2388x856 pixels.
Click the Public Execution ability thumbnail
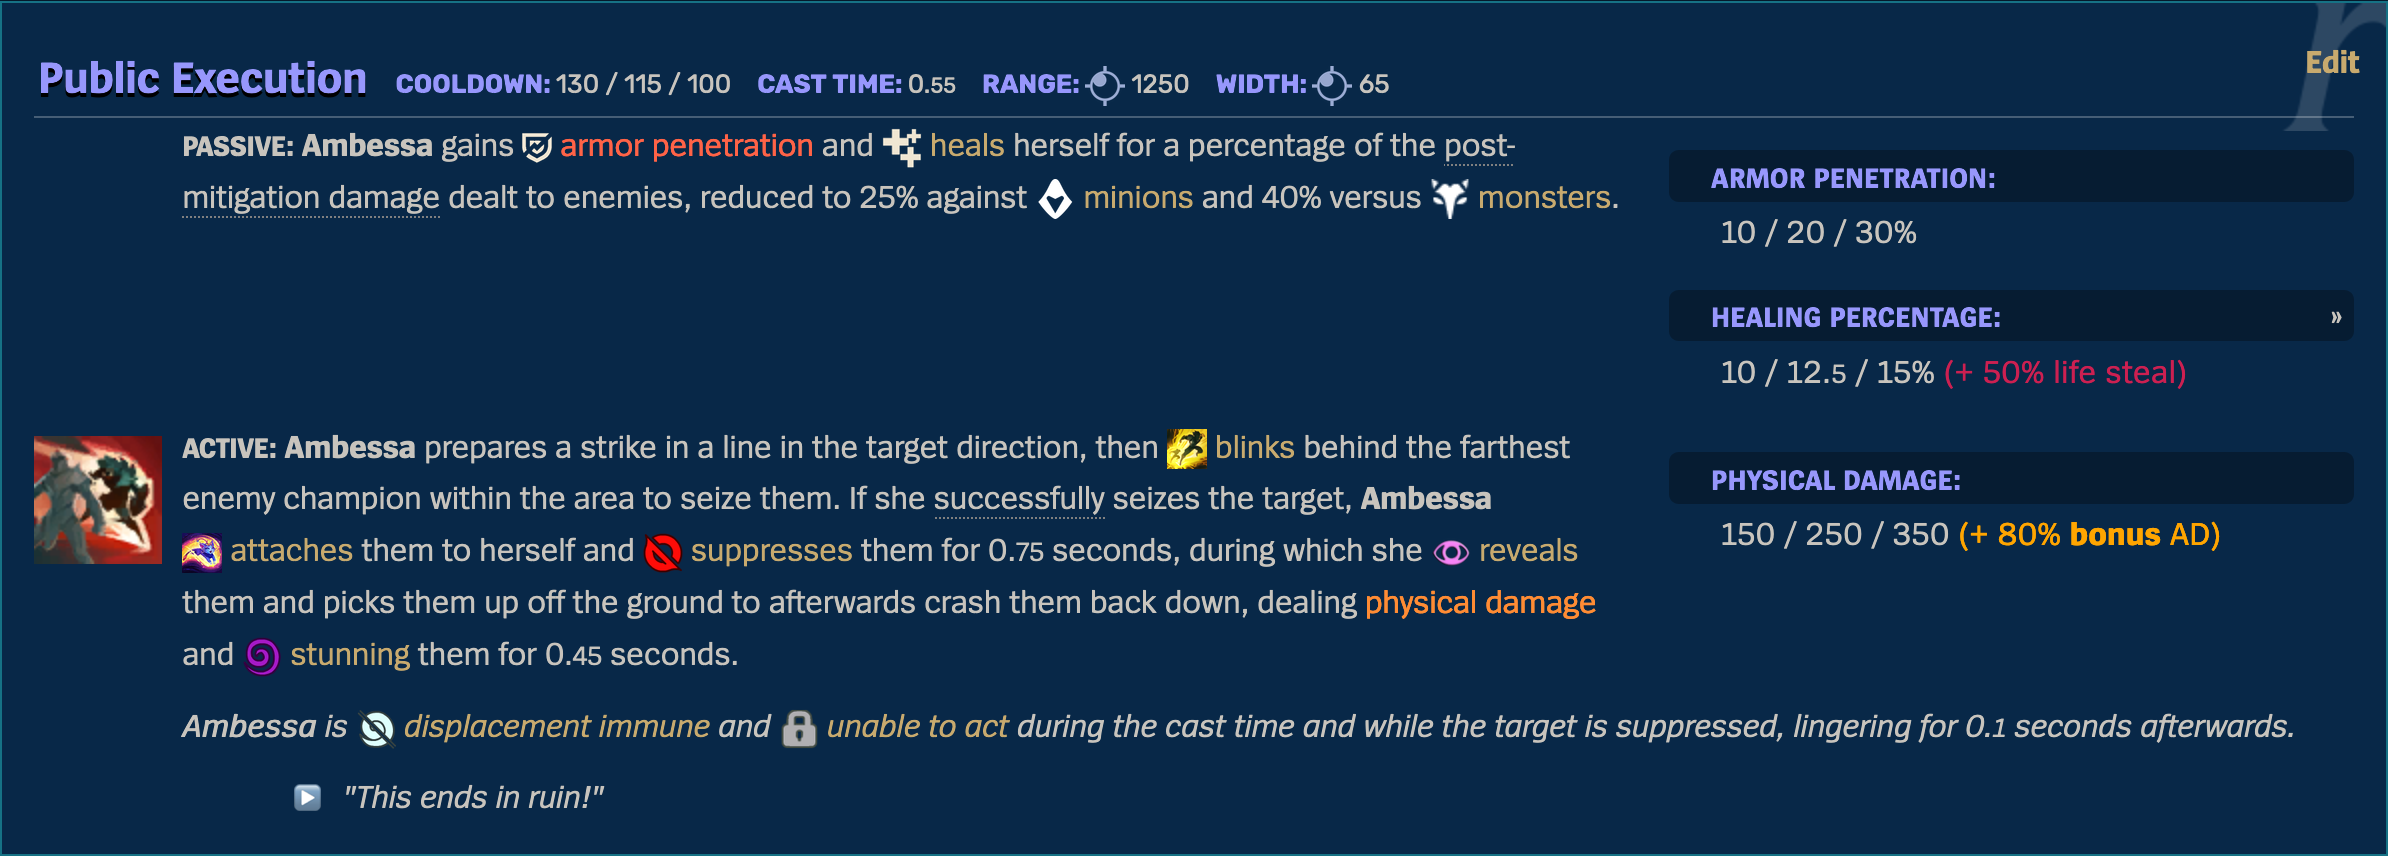point(96,499)
